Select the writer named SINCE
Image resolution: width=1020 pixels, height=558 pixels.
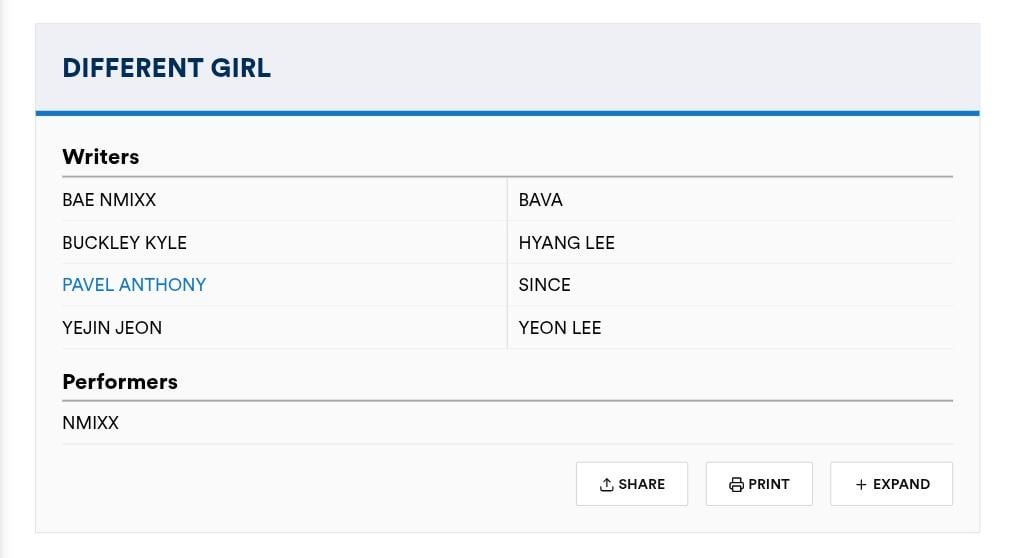545,285
